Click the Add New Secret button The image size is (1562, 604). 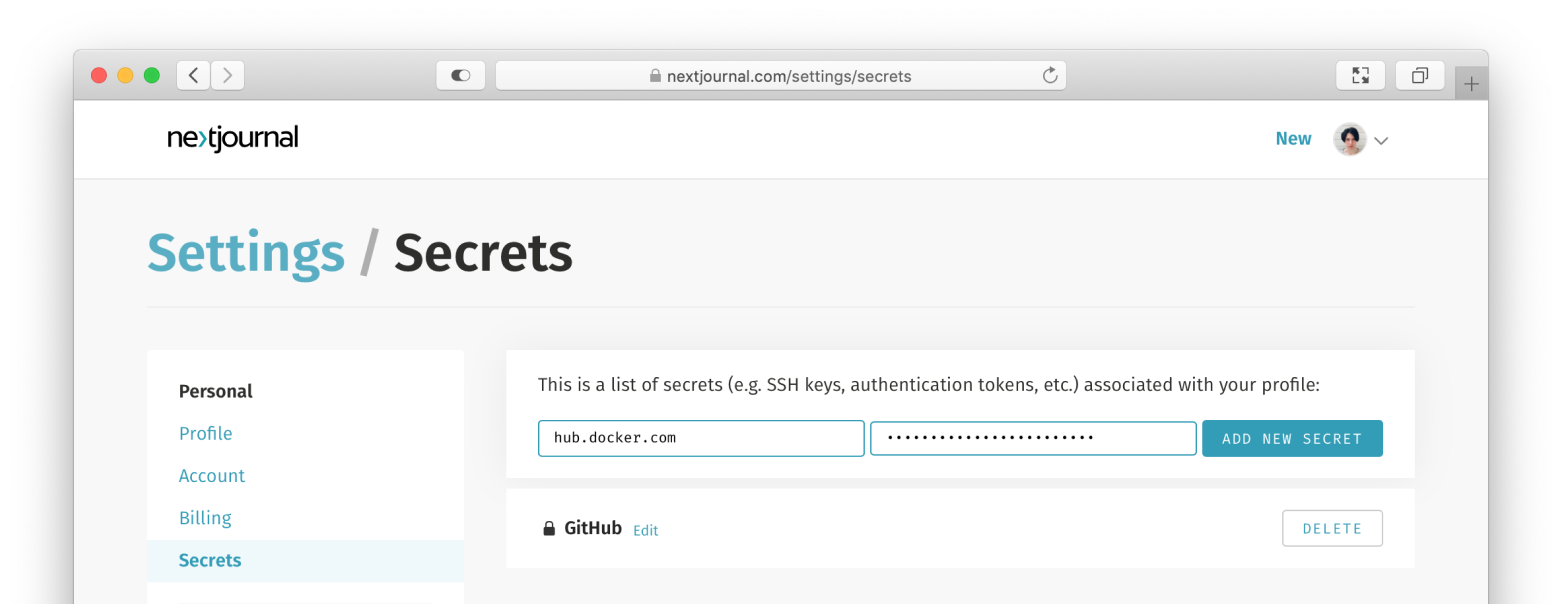tap(1292, 439)
